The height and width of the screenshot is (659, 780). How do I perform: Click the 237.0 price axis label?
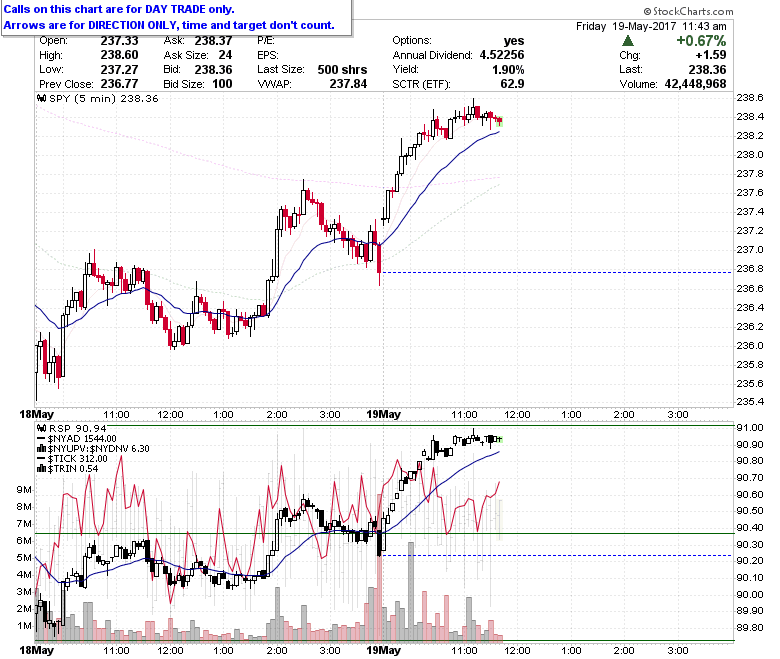click(750, 250)
